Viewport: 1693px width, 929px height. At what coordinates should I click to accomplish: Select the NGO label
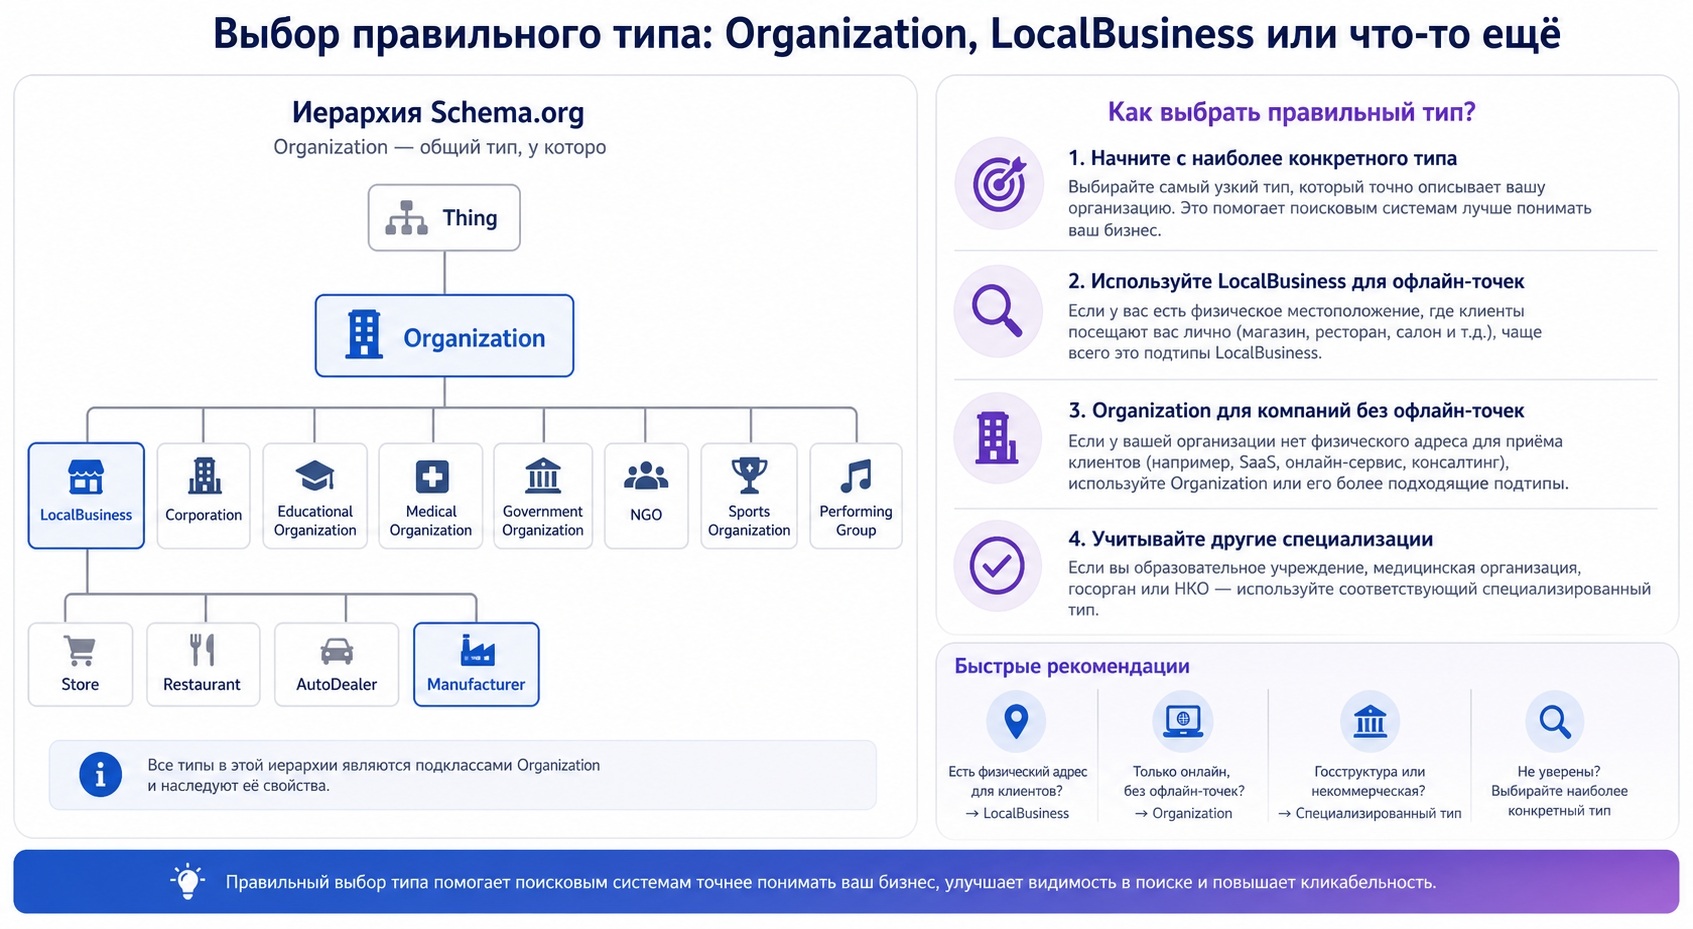646,515
